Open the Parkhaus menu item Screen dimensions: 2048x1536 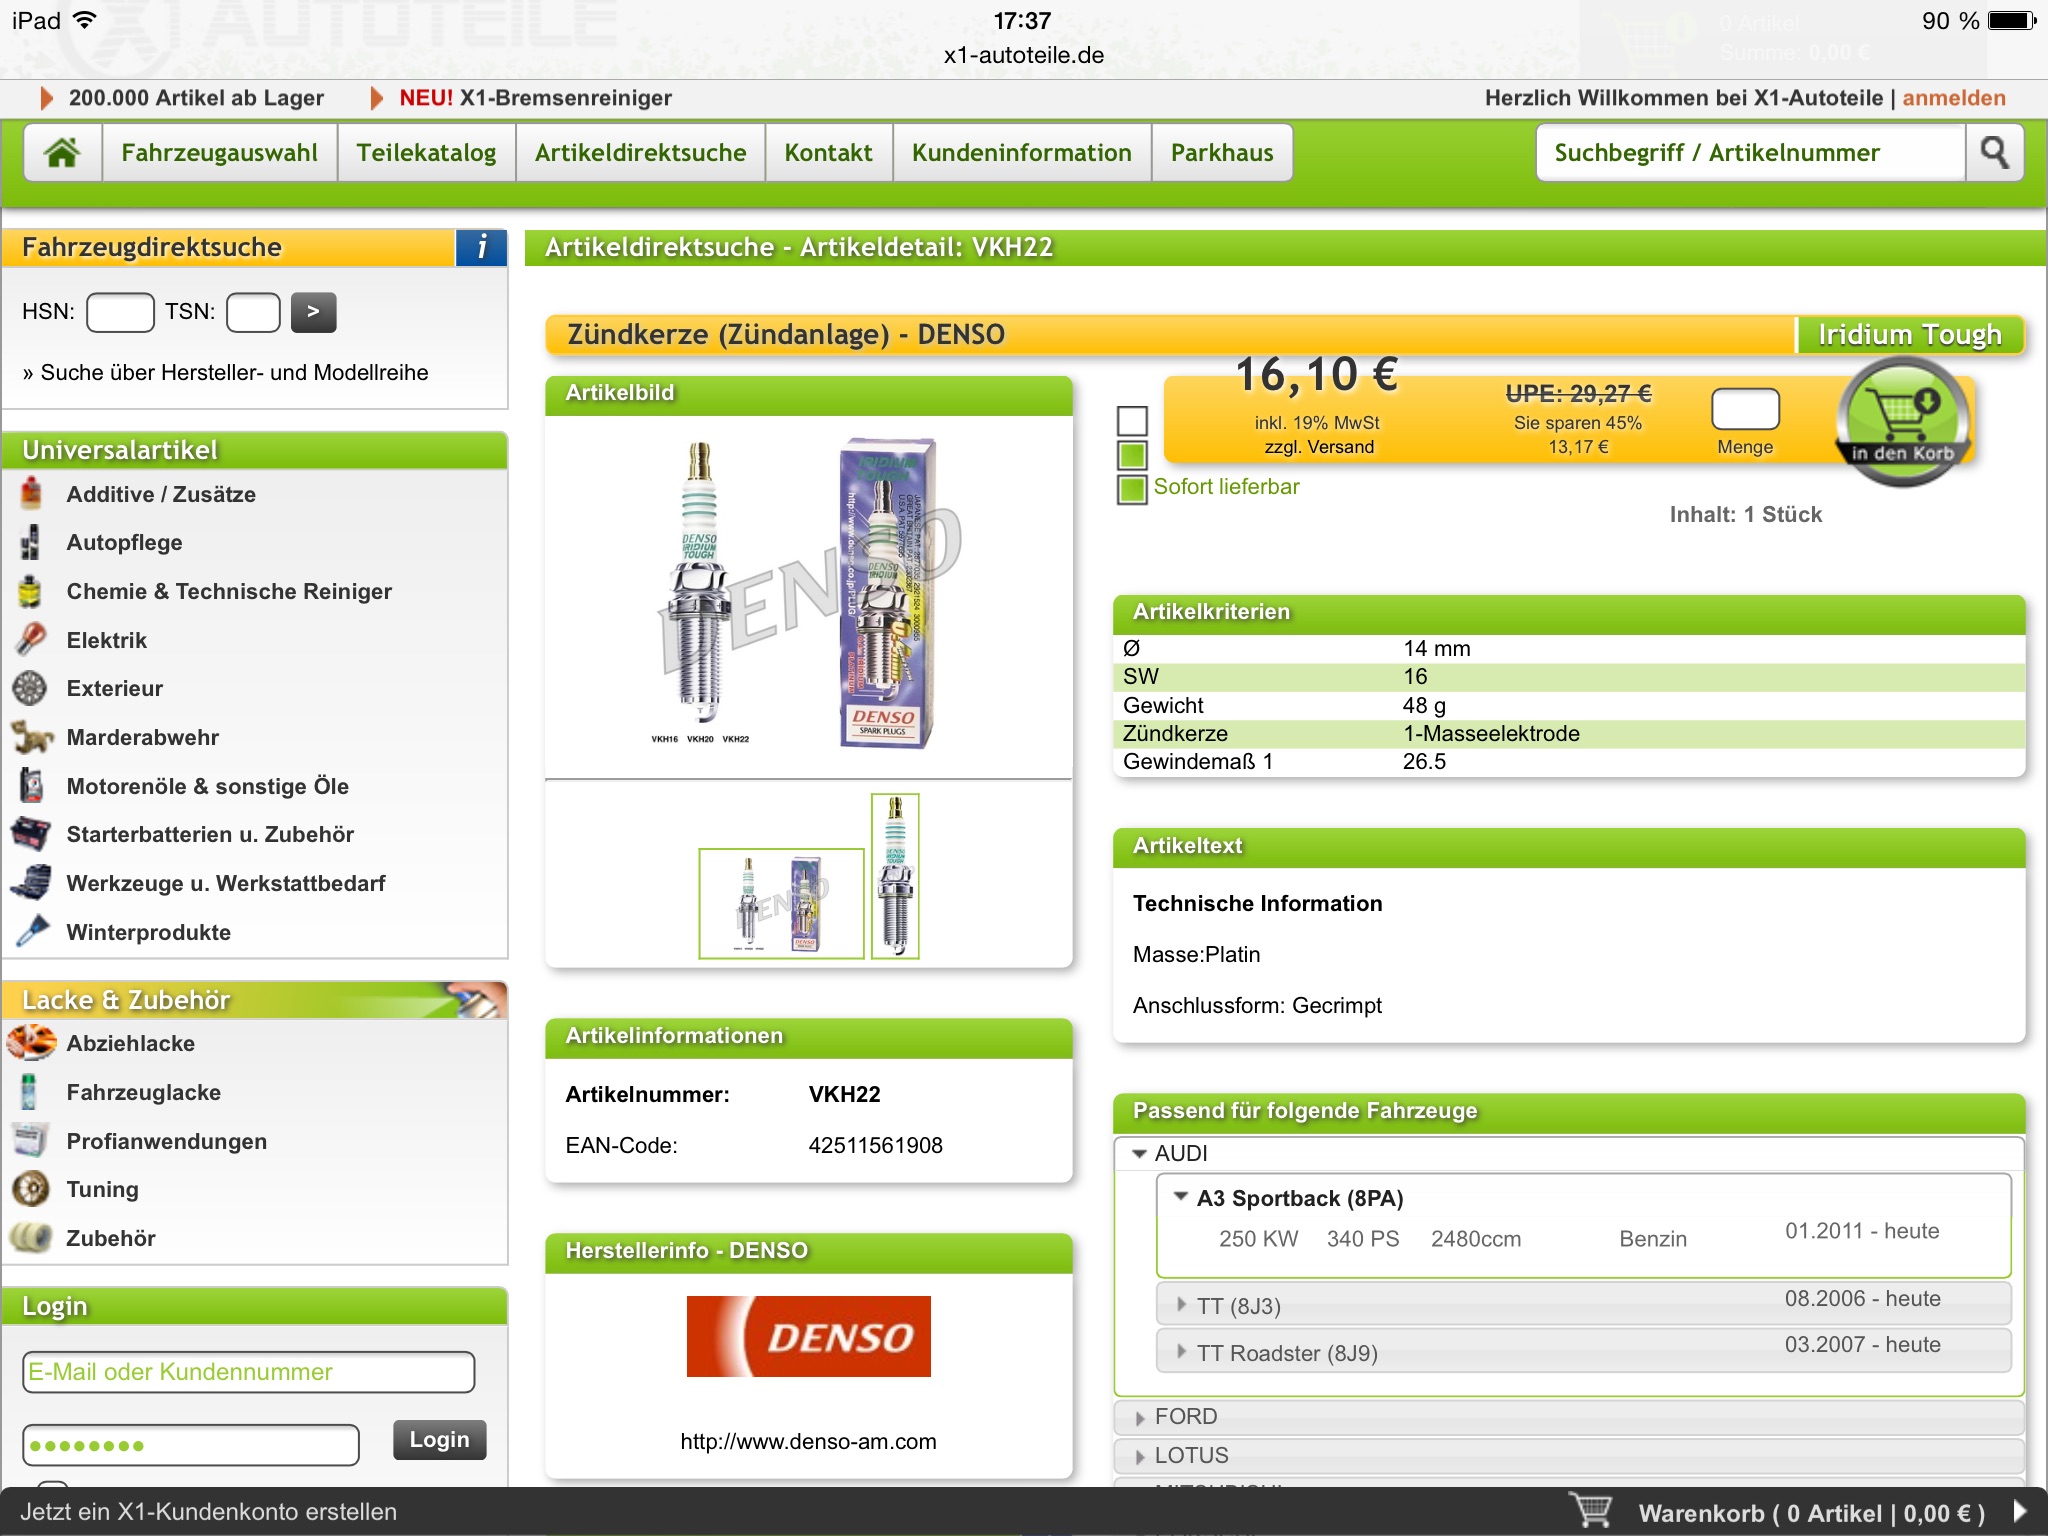[1221, 153]
